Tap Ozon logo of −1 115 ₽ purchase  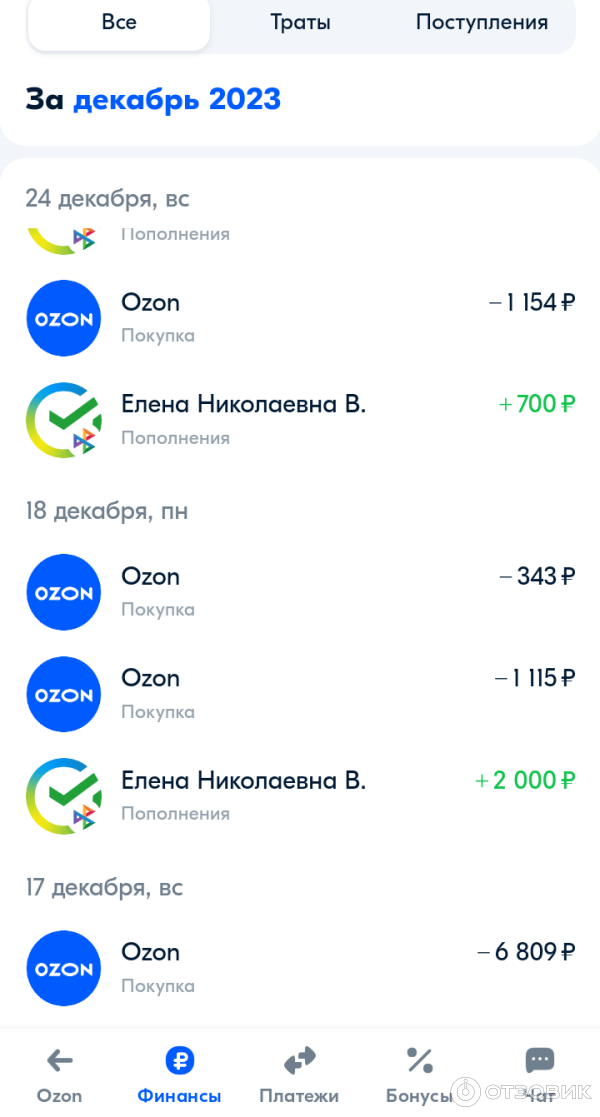(x=64, y=694)
